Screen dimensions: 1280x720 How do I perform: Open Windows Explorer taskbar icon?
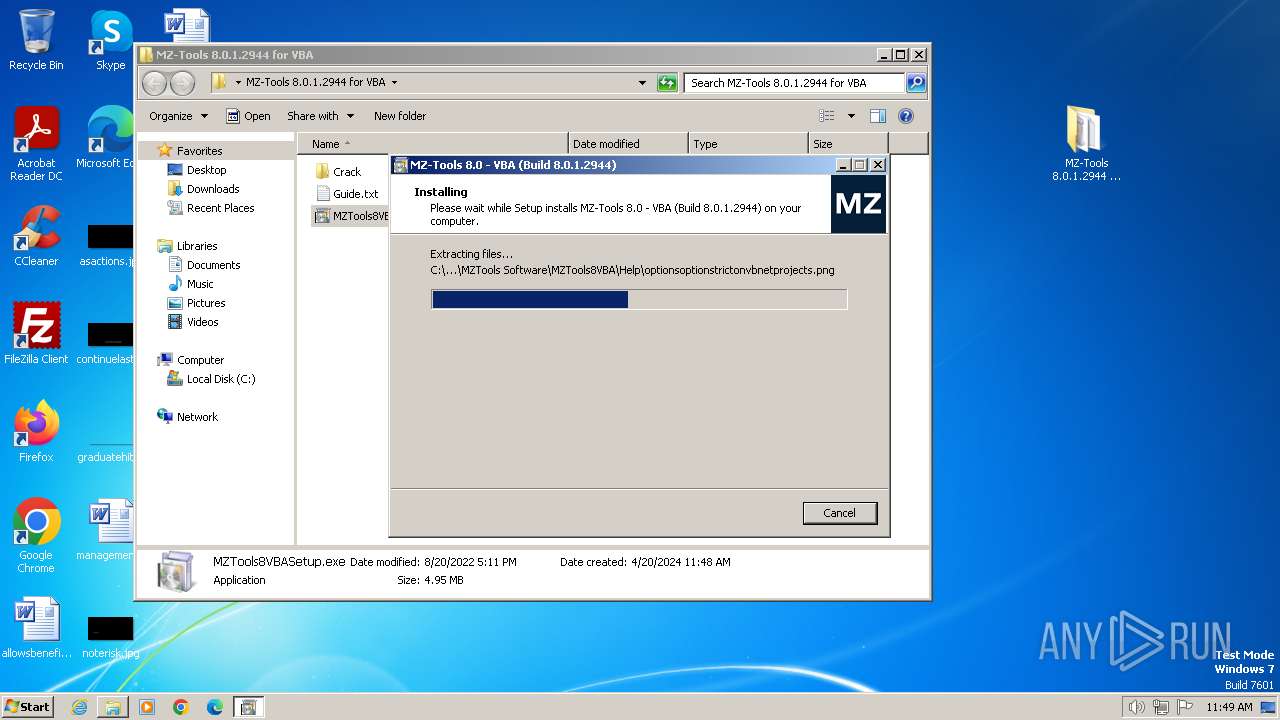point(113,707)
